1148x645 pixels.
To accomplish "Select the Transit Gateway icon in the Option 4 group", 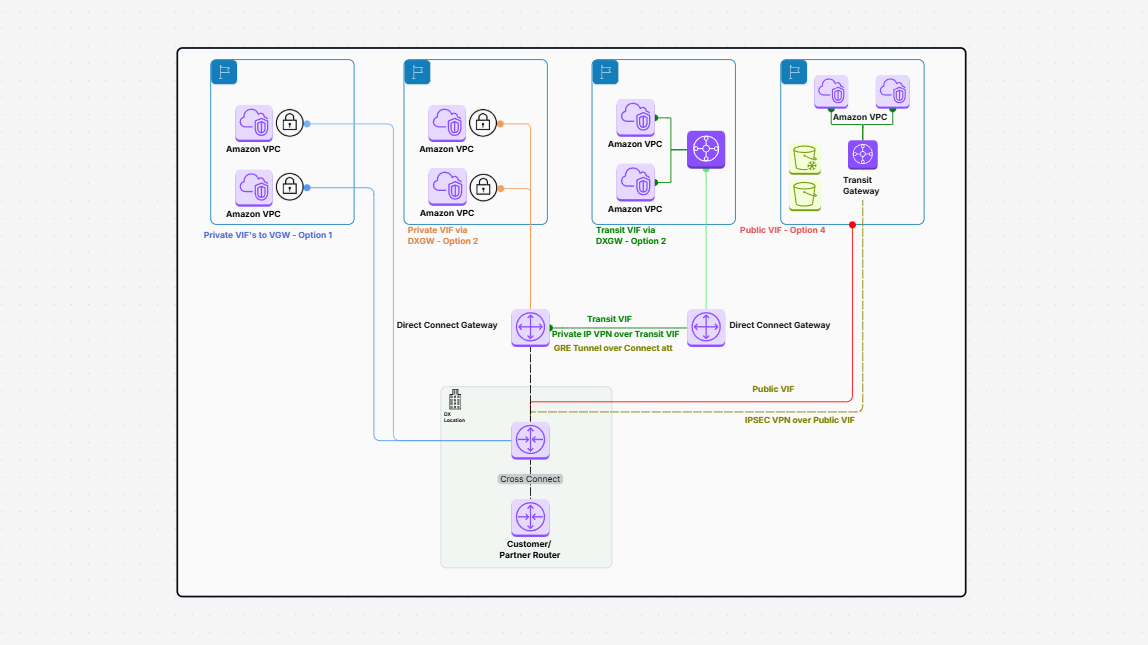I will click(x=862, y=154).
